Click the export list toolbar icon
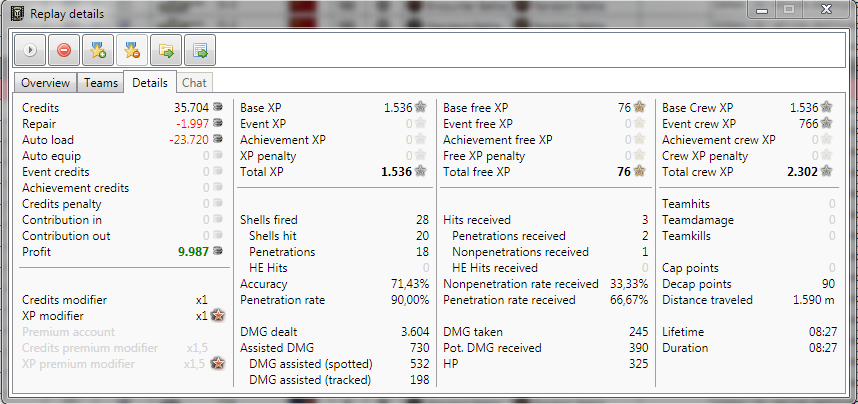The image size is (858, 404). click(199, 49)
